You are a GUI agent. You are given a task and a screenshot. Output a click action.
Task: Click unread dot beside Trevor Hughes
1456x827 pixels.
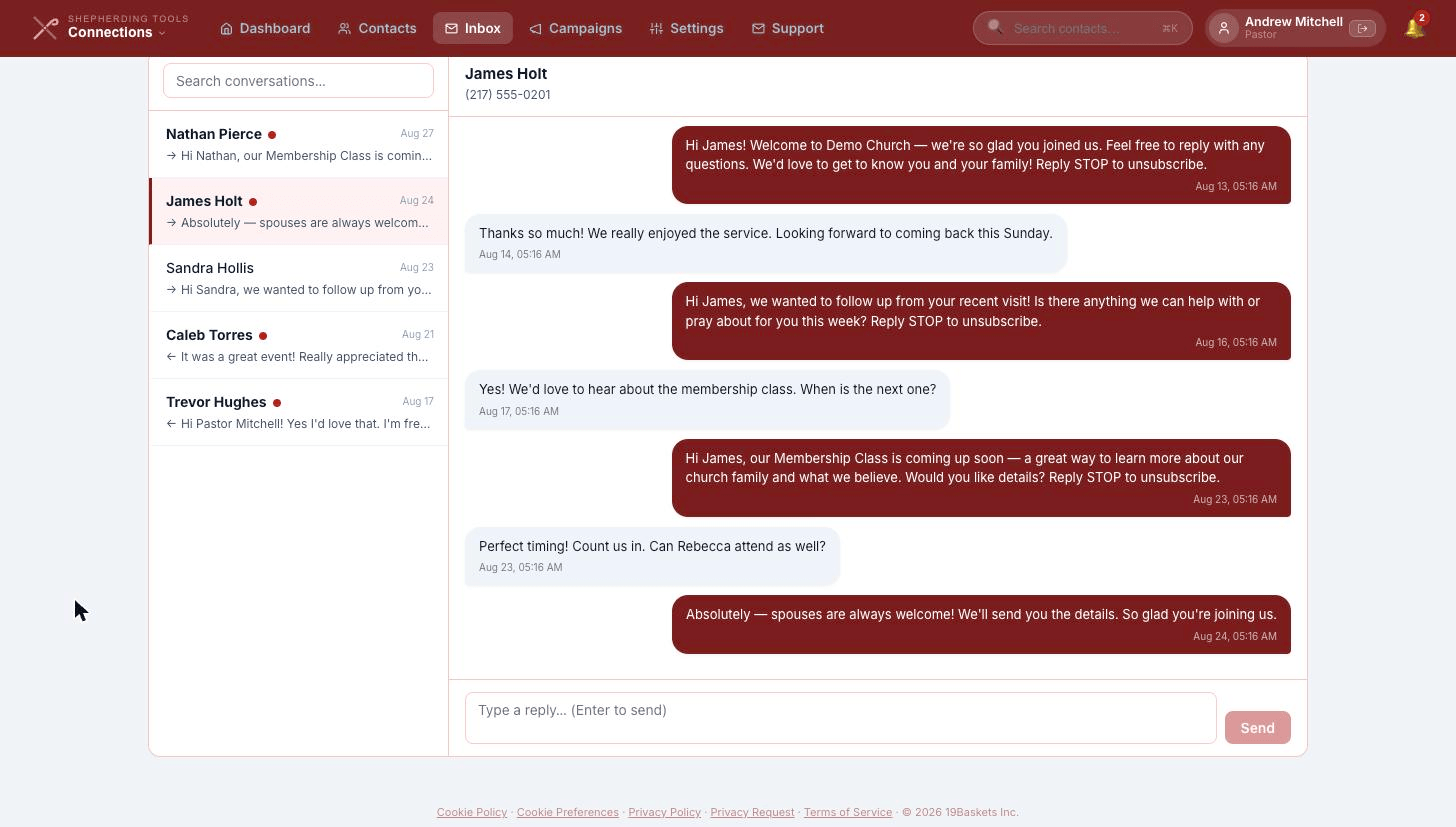[277, 403]
